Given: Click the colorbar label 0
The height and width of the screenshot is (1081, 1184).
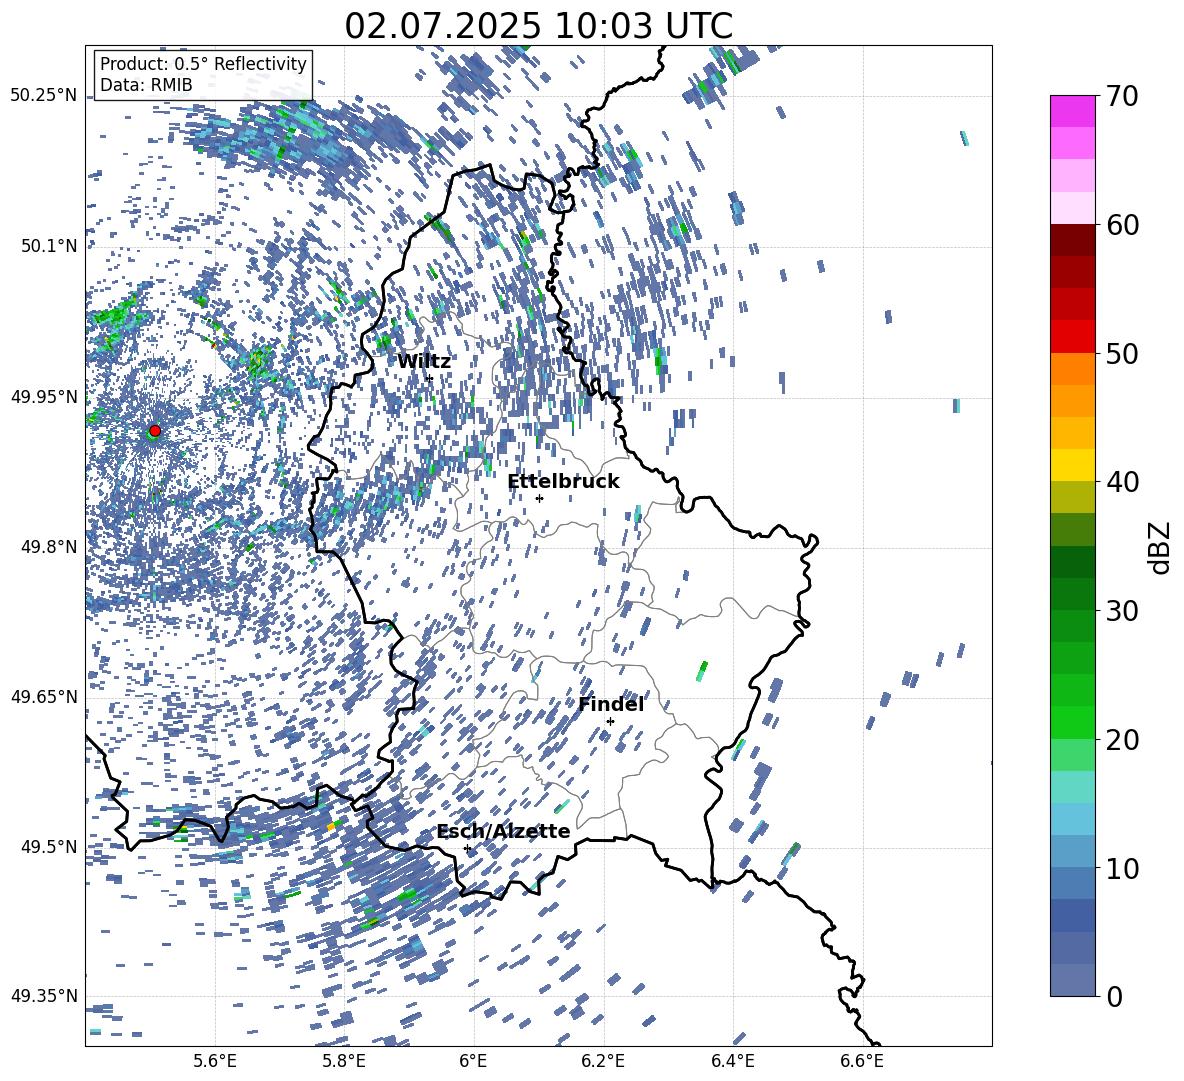Looking at the screenshot, I should click(1114, 996).
